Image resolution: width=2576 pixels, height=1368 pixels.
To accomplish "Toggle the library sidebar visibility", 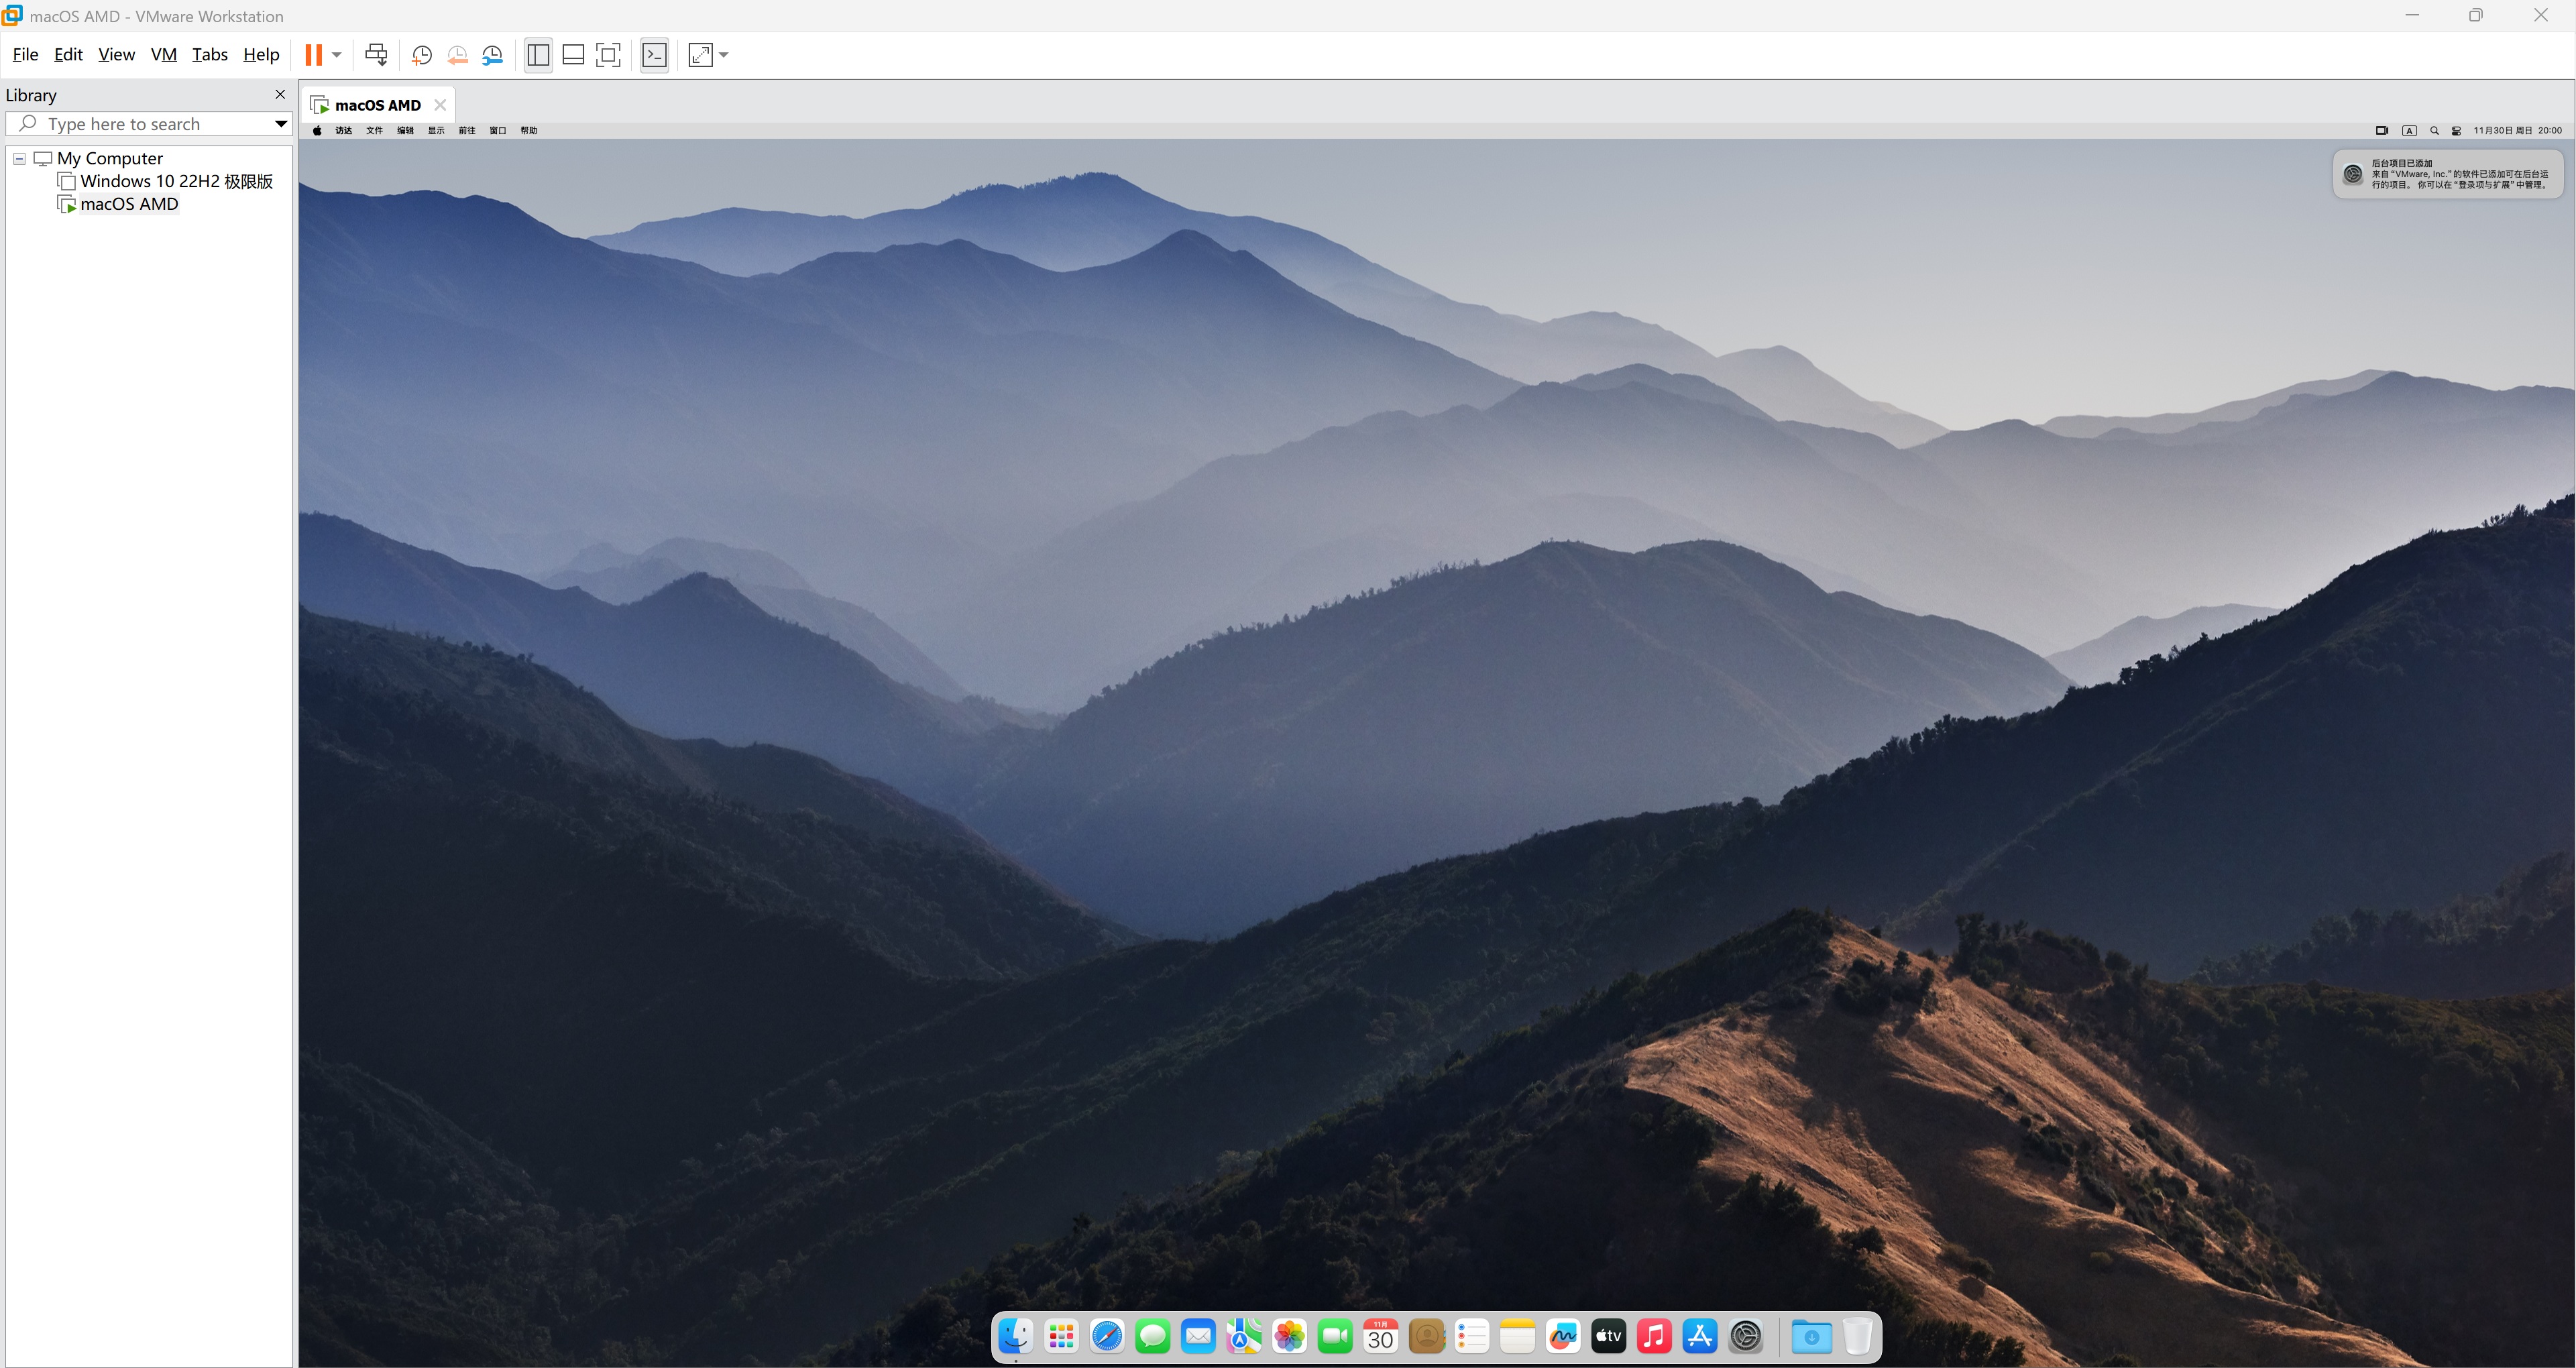I will coord(538,55).
